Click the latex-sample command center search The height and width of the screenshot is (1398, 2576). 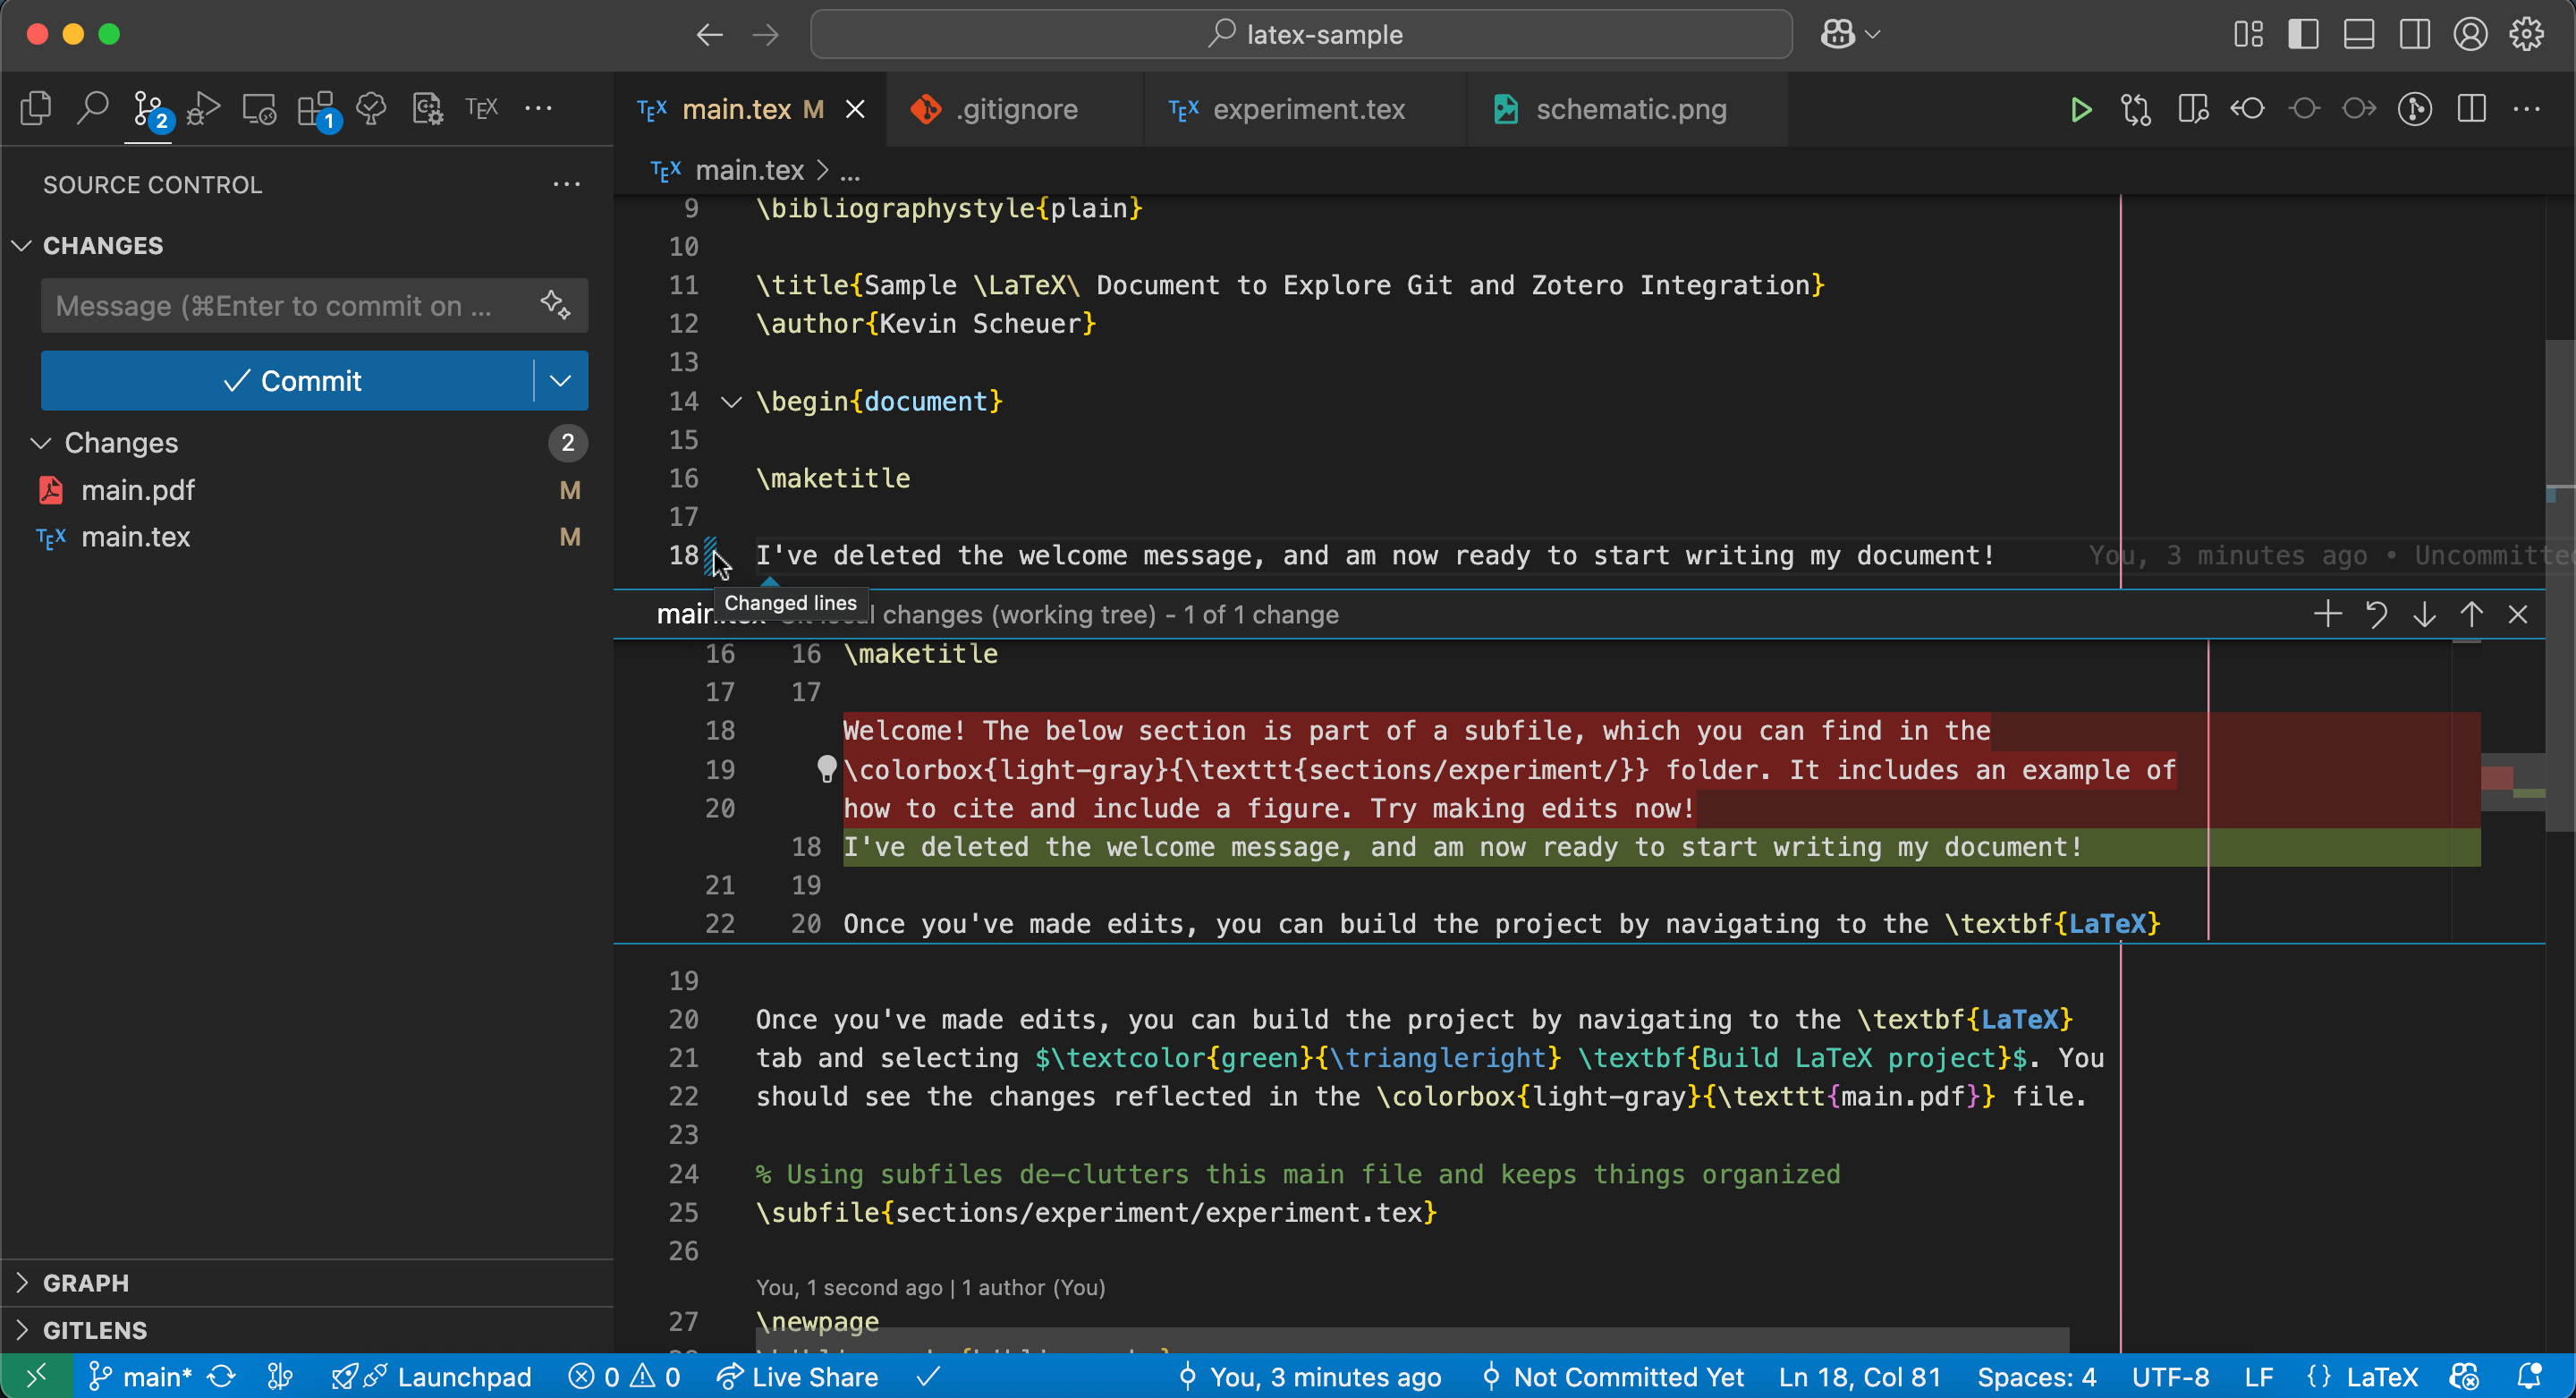click(1301, 34)
